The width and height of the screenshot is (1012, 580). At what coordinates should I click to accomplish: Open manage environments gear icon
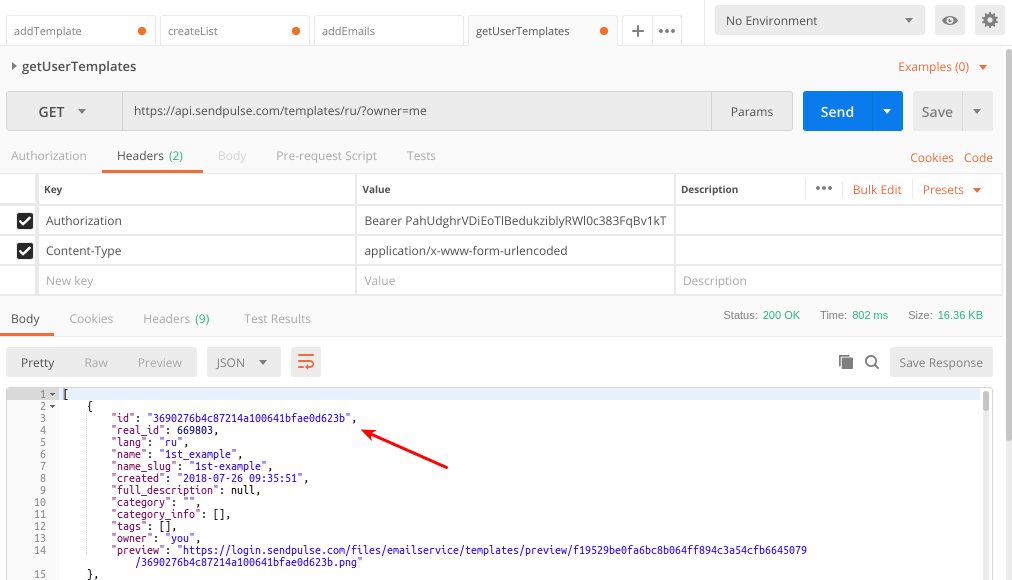pyautogui.click(x=989, y=20)
